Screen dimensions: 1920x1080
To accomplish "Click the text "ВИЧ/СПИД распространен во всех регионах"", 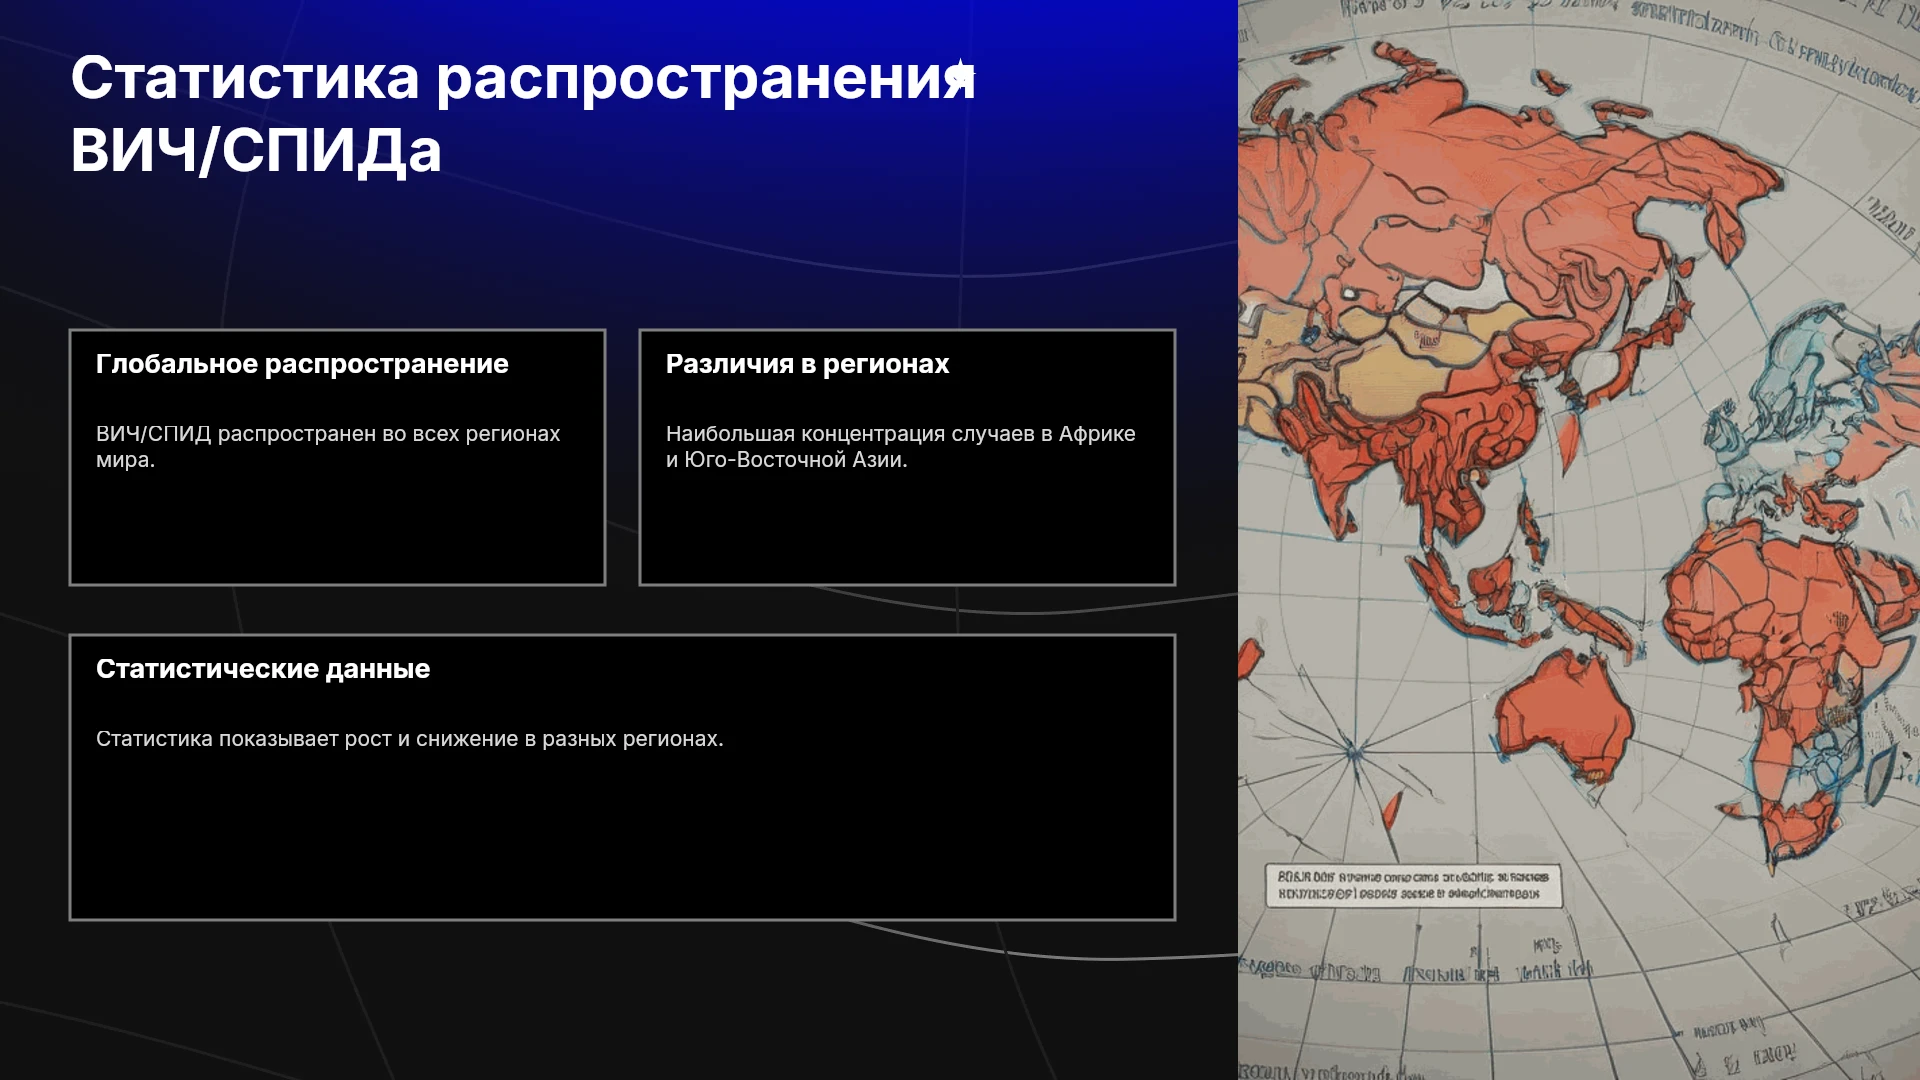I will [328, 434].
